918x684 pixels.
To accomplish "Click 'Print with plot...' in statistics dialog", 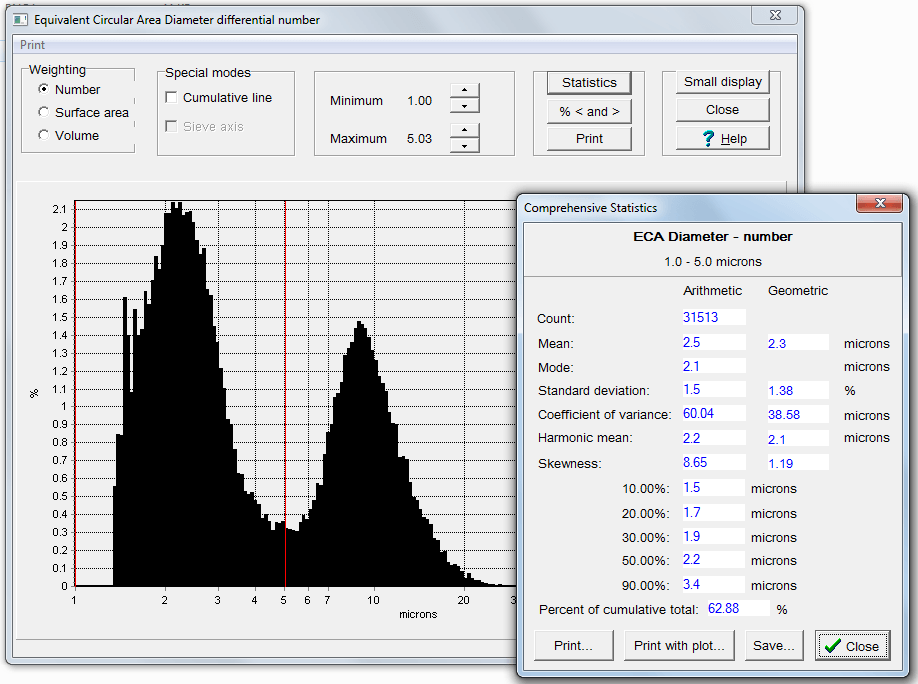I will [x=679, y=646].
